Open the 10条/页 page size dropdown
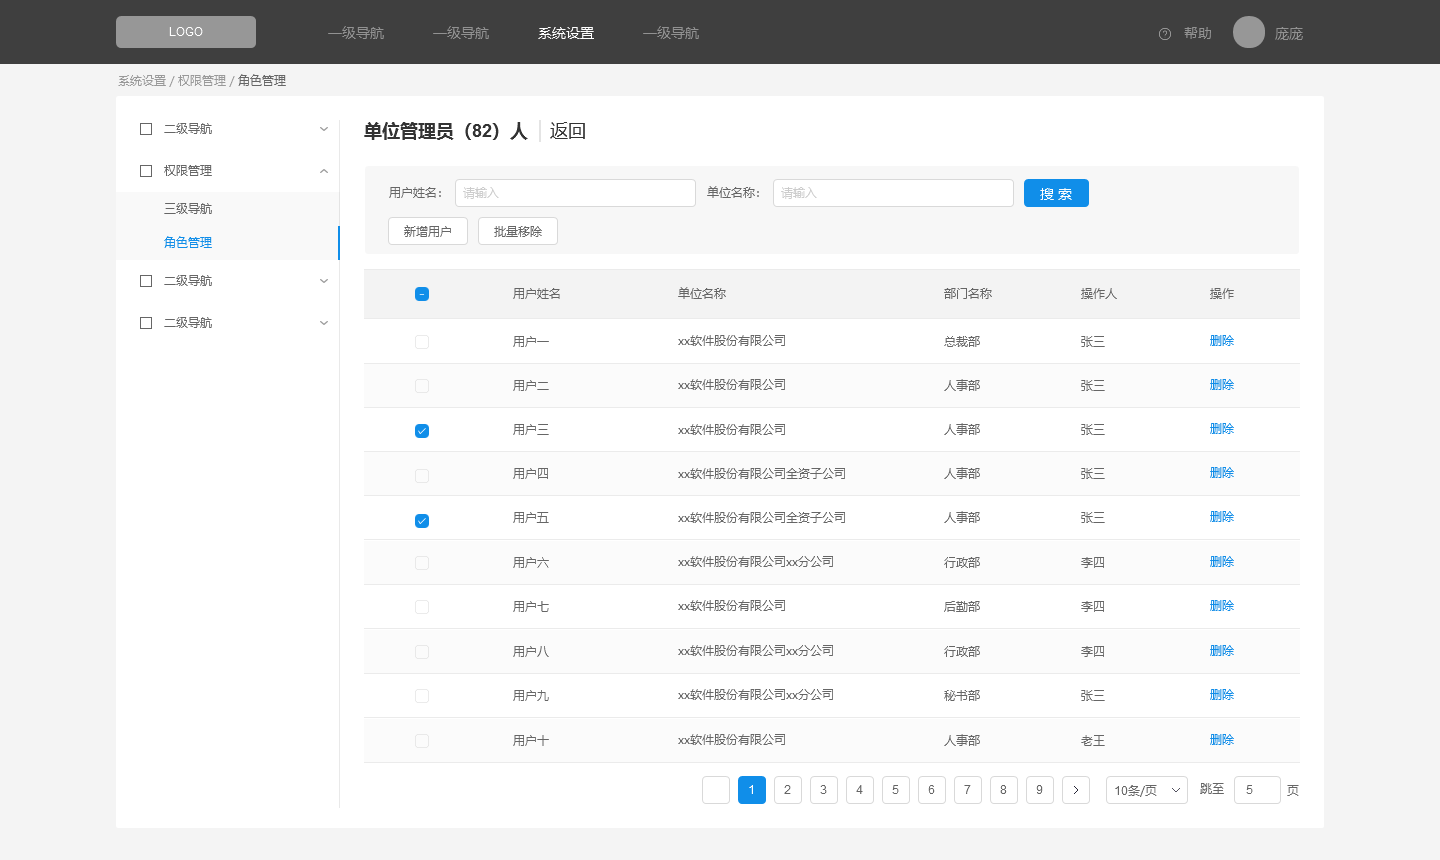 coord(1147,790)
